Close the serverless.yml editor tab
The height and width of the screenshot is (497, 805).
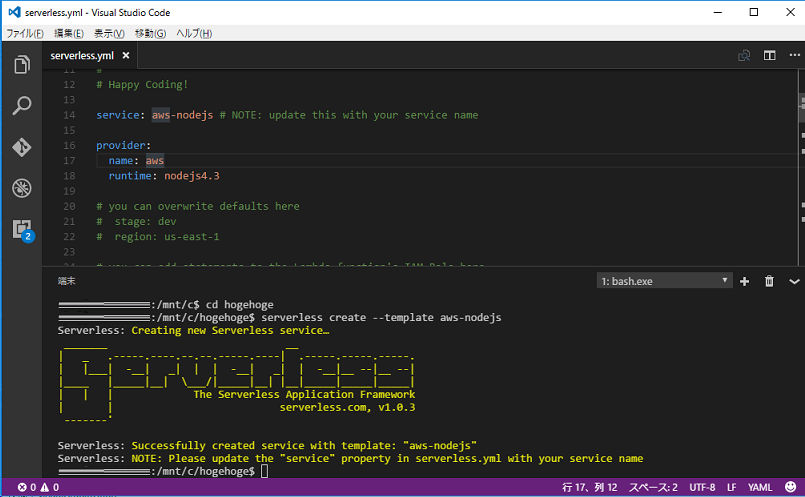point(126,55)
